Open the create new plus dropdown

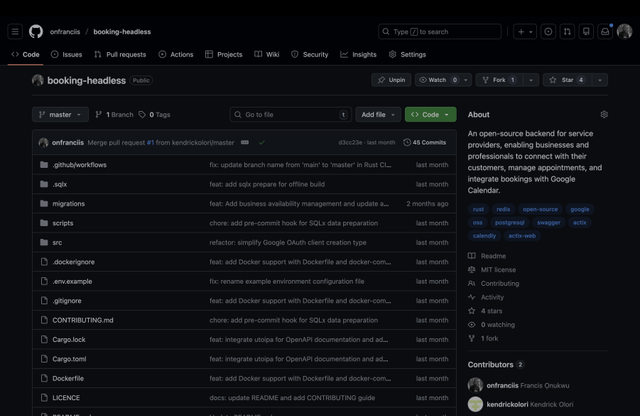(x=525, y=32)
